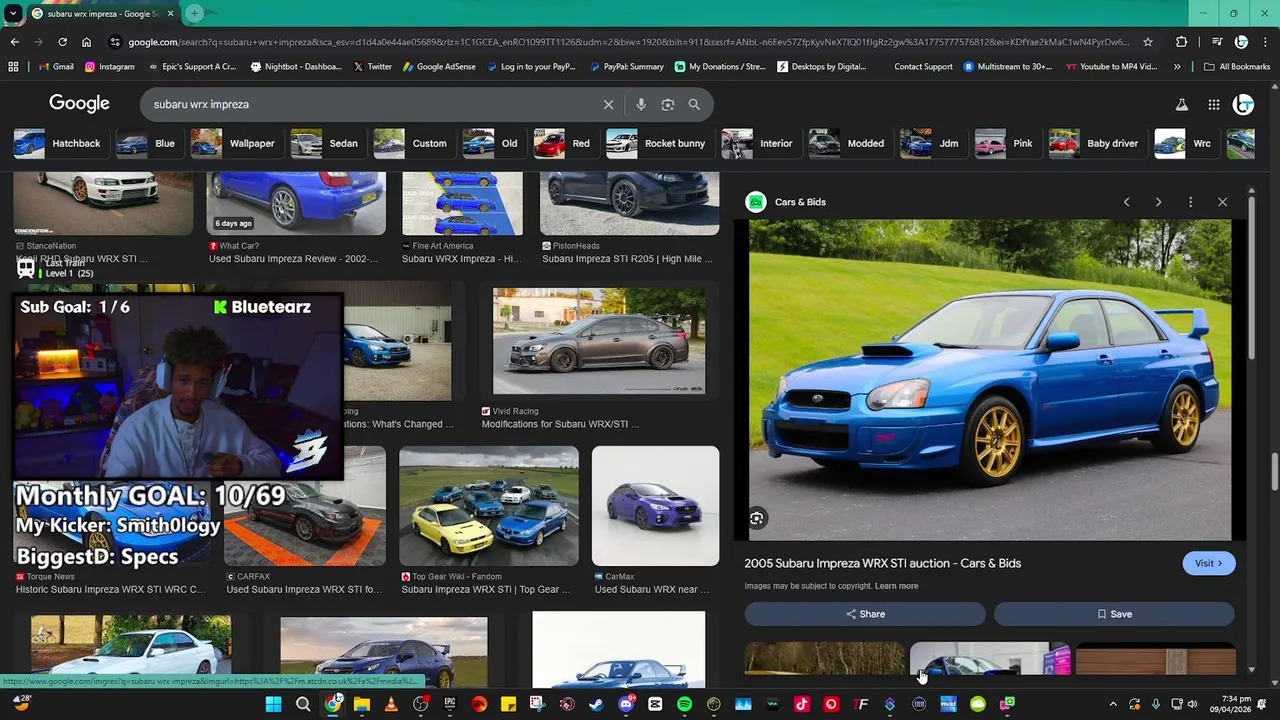Screen dimensions: 1280x720
Task: Open the Twitter bookmark
Action: pos(372,67)
